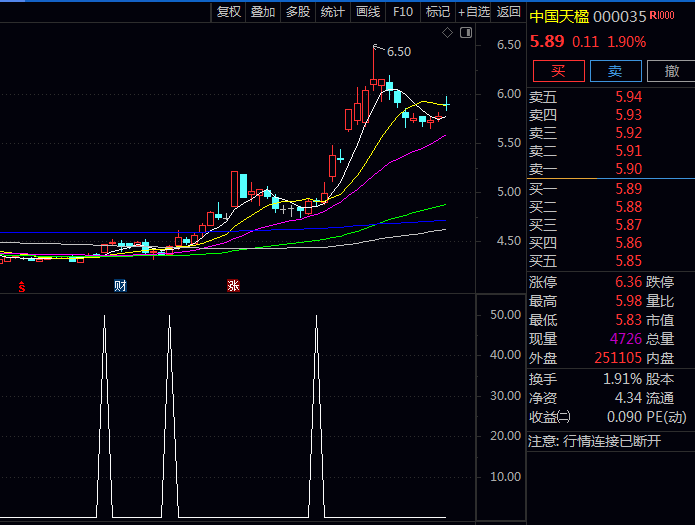Open the 复权 price adjustment menu
The height and width of the screenshot is (525, 695).
pos(228,12)
